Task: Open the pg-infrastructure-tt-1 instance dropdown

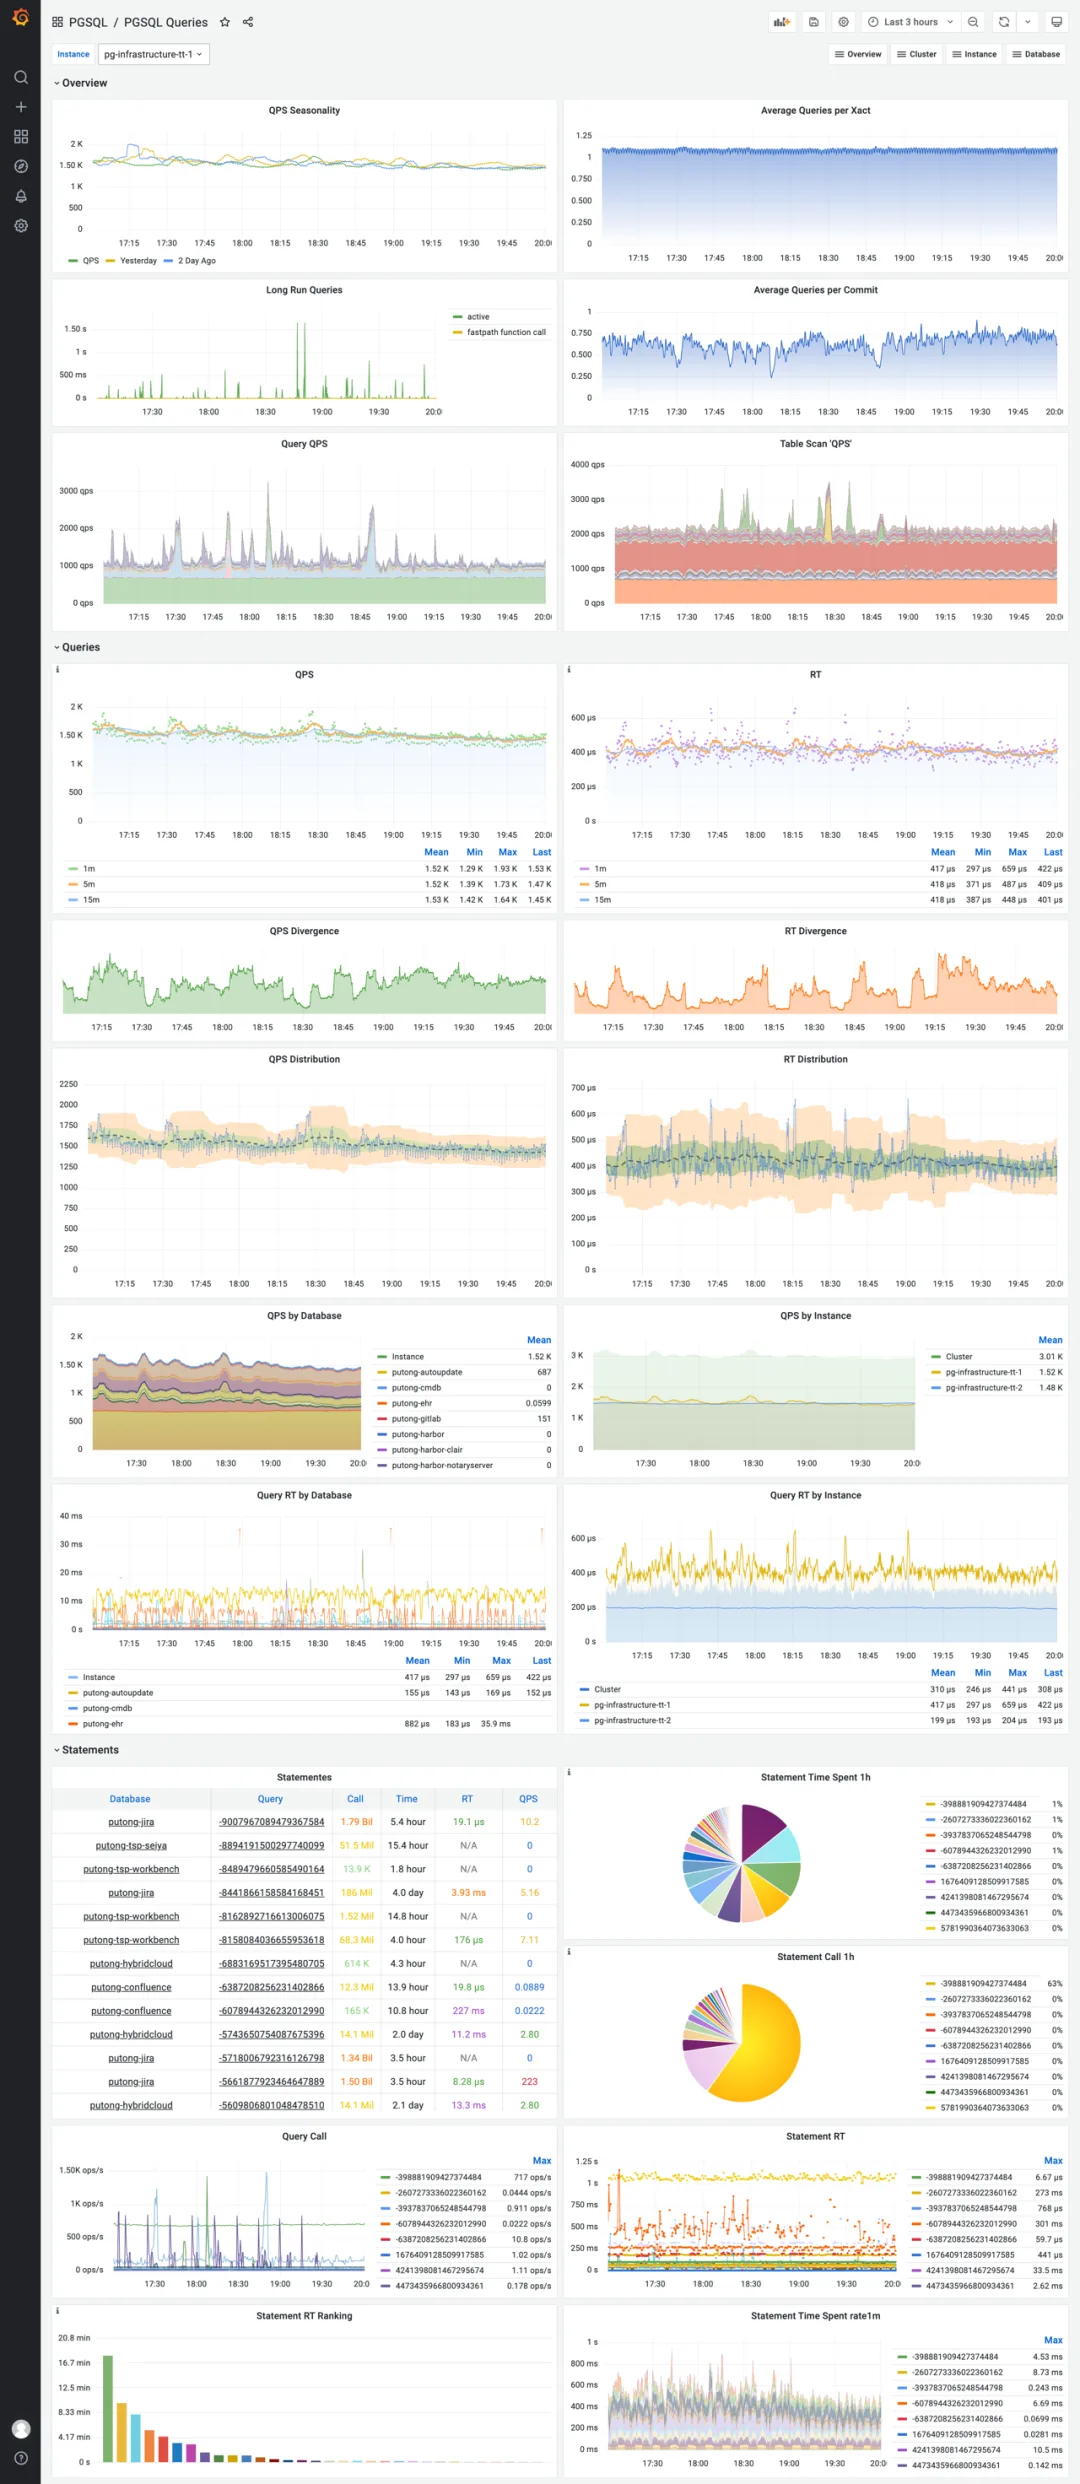Action: pos(153,55)
